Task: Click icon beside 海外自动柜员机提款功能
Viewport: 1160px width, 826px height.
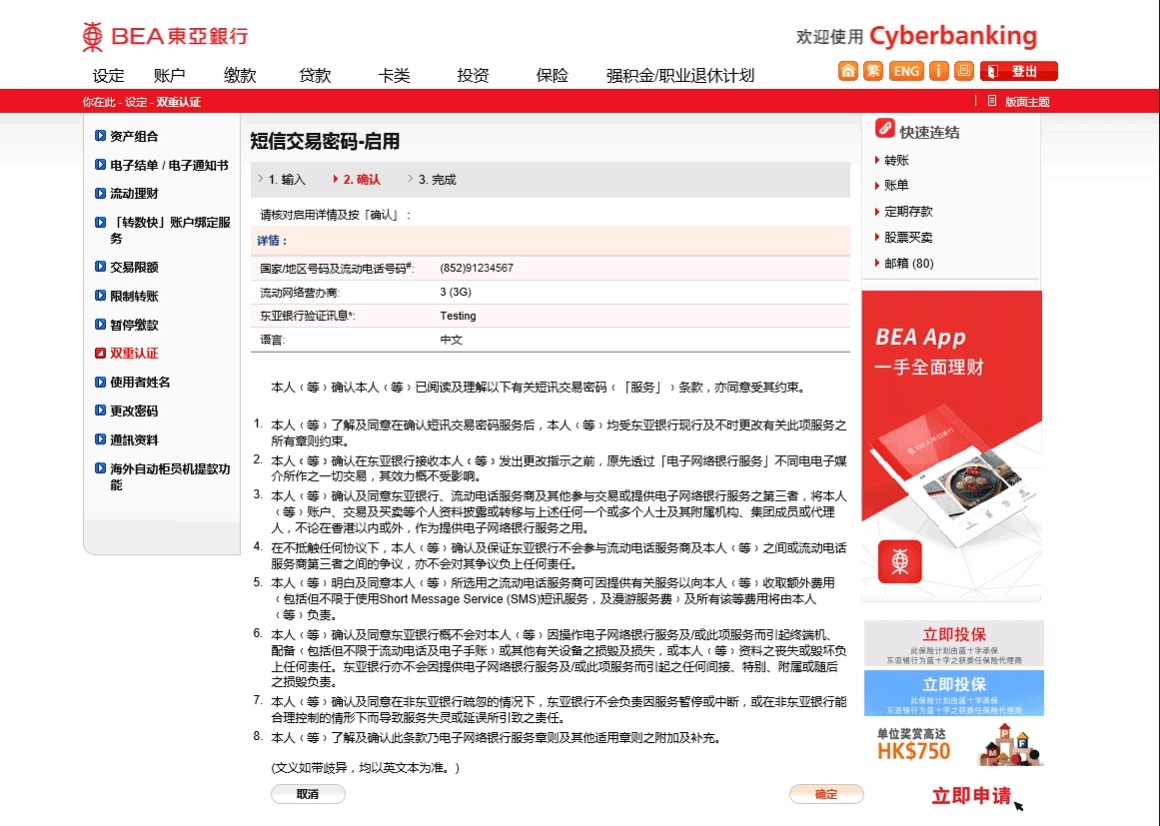Action: click(101, 468)
